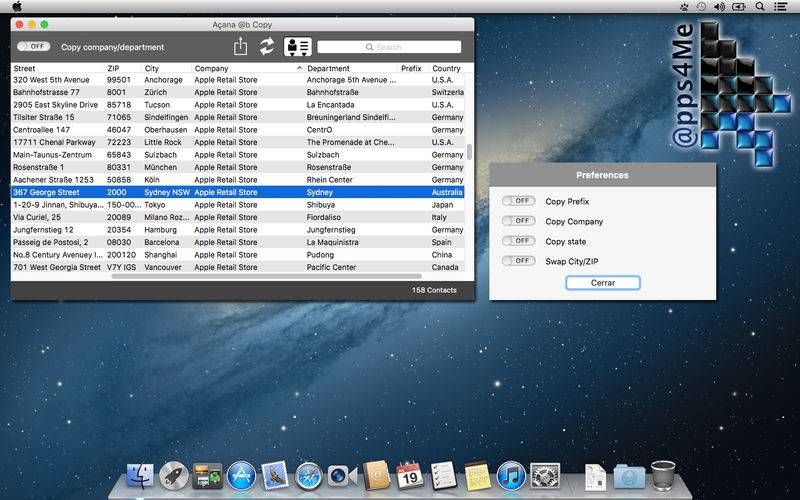Select the 17711 Chenal Parkway row
The height and width of the screenshot is (500, 800).
pyautogui.click(x=238, y=142)
